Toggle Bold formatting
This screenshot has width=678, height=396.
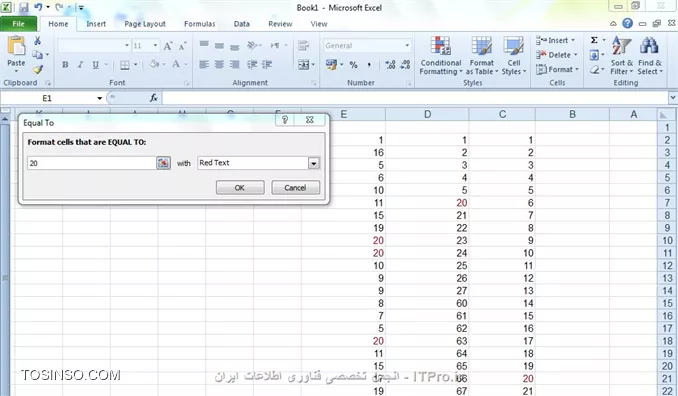(x=65, y=65)
